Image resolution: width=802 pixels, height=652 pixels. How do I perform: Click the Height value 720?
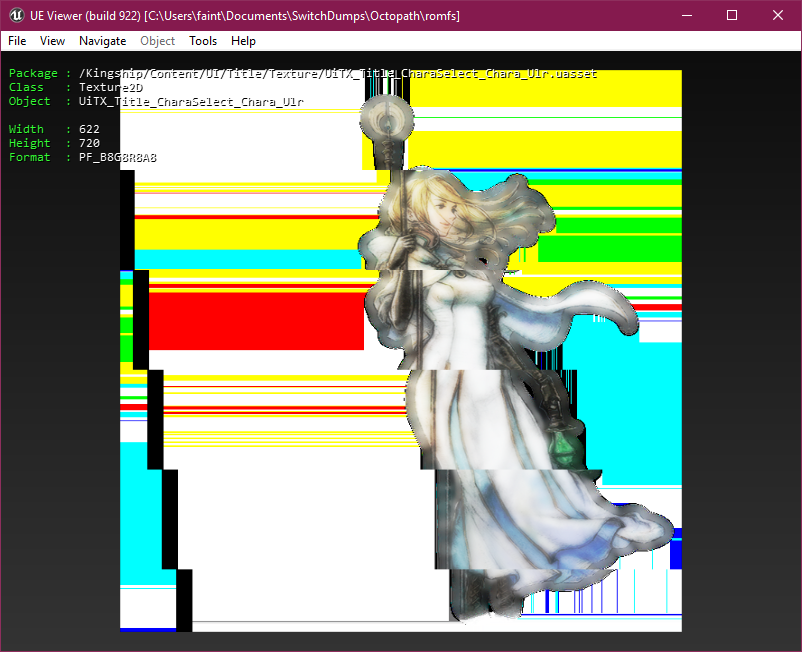coord(90,143)
